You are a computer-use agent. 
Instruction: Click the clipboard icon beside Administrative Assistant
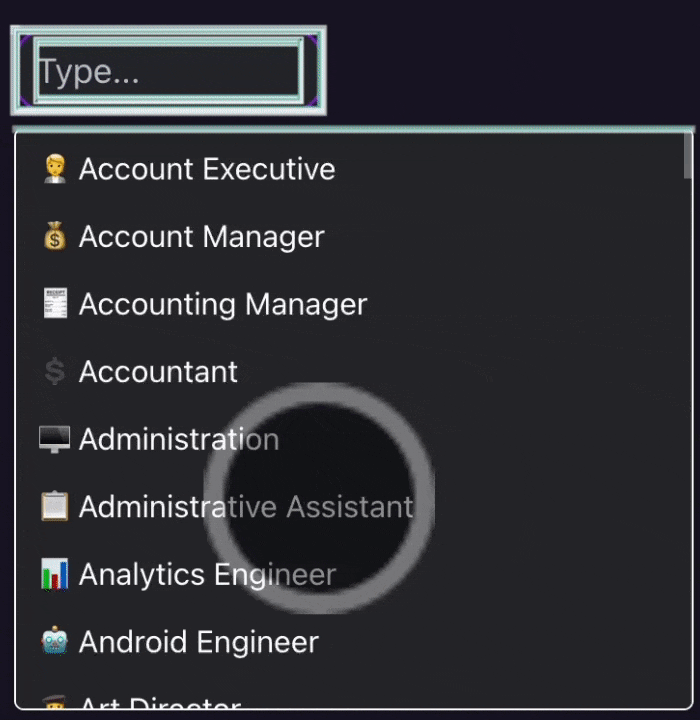pyautogui.click(x=55, y=507)
